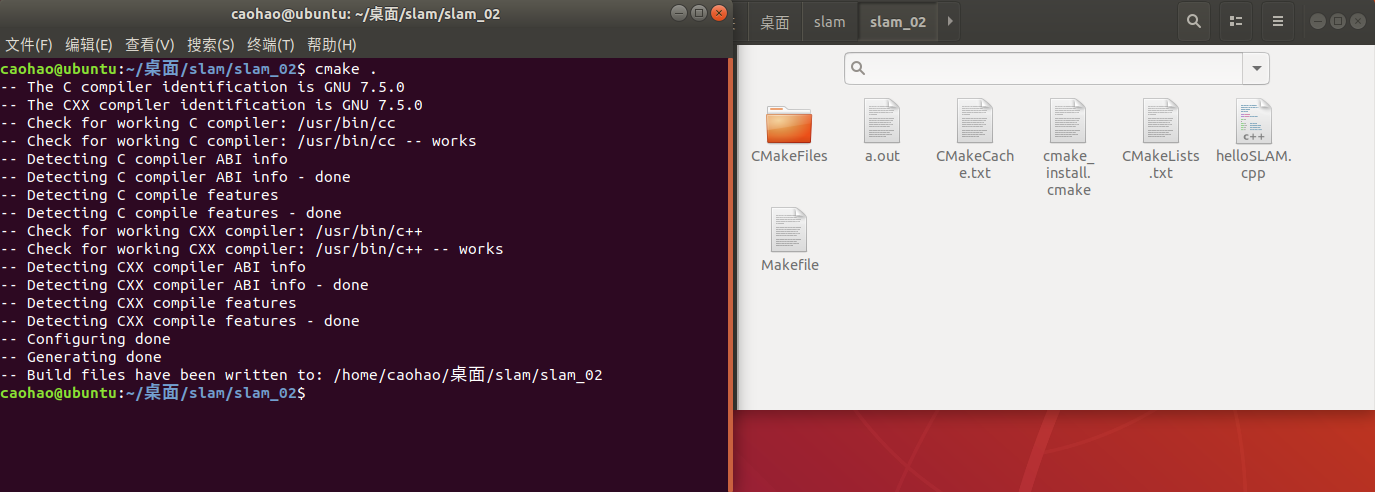Click the terminal window scrollbar
1375x492 pixels.
coord(730,275)
